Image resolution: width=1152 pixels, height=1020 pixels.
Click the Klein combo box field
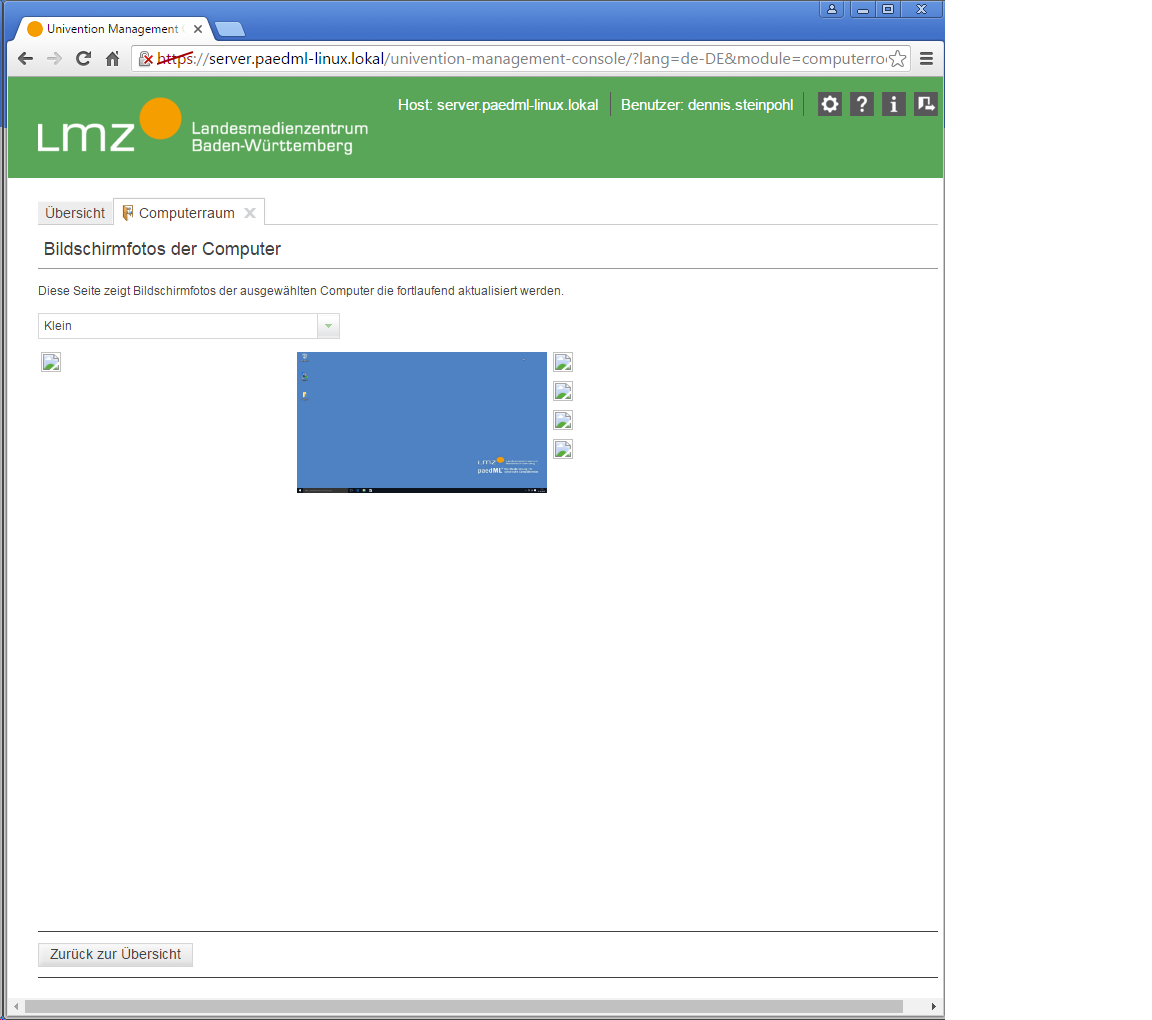click(x=177, y=326)
